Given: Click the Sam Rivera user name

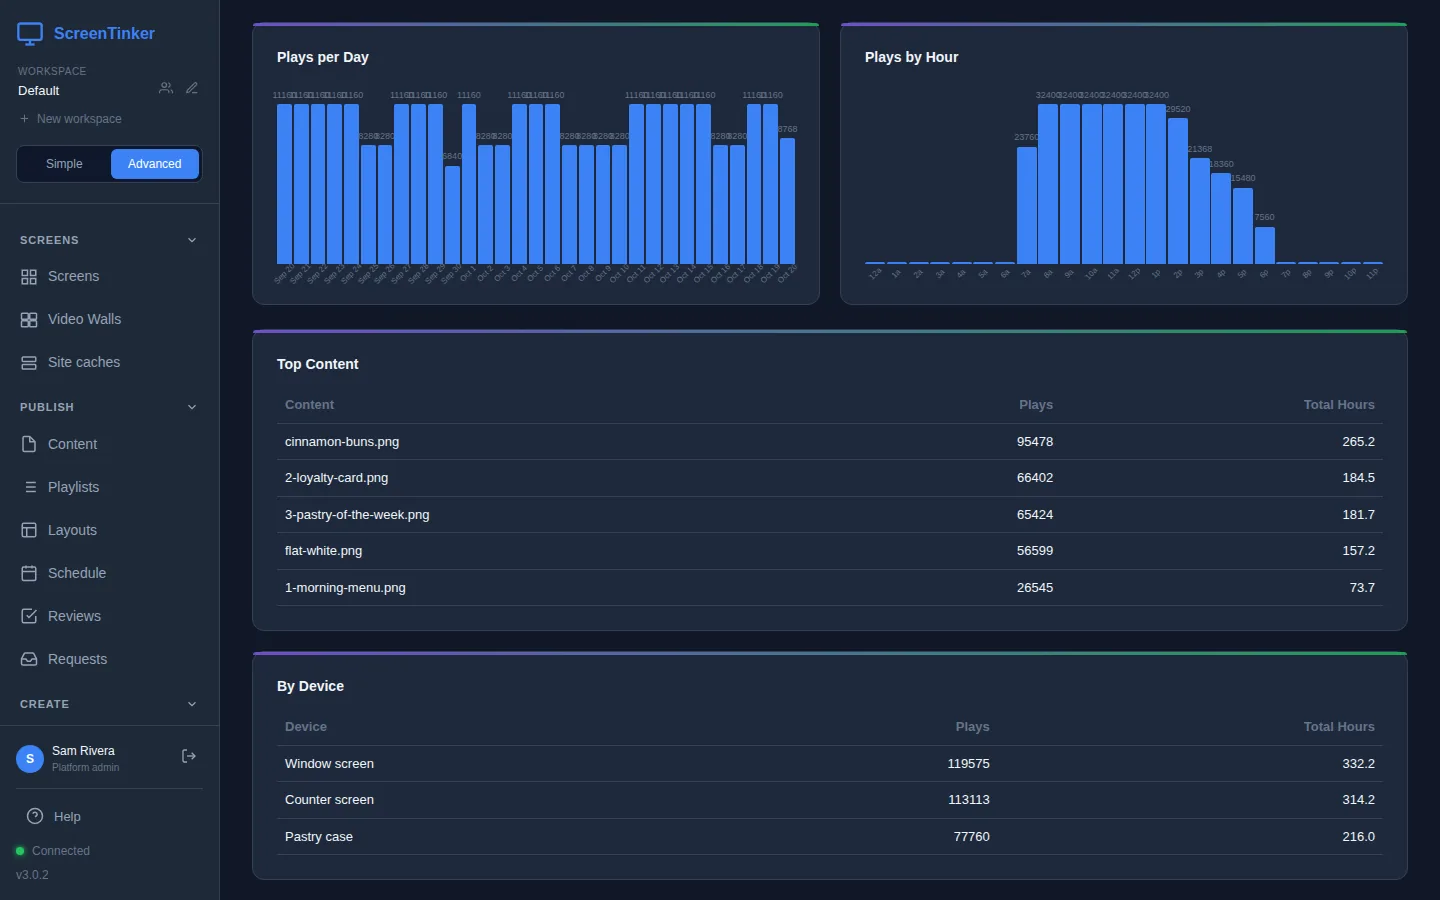Looking at the screenshot, I should 83,751.
